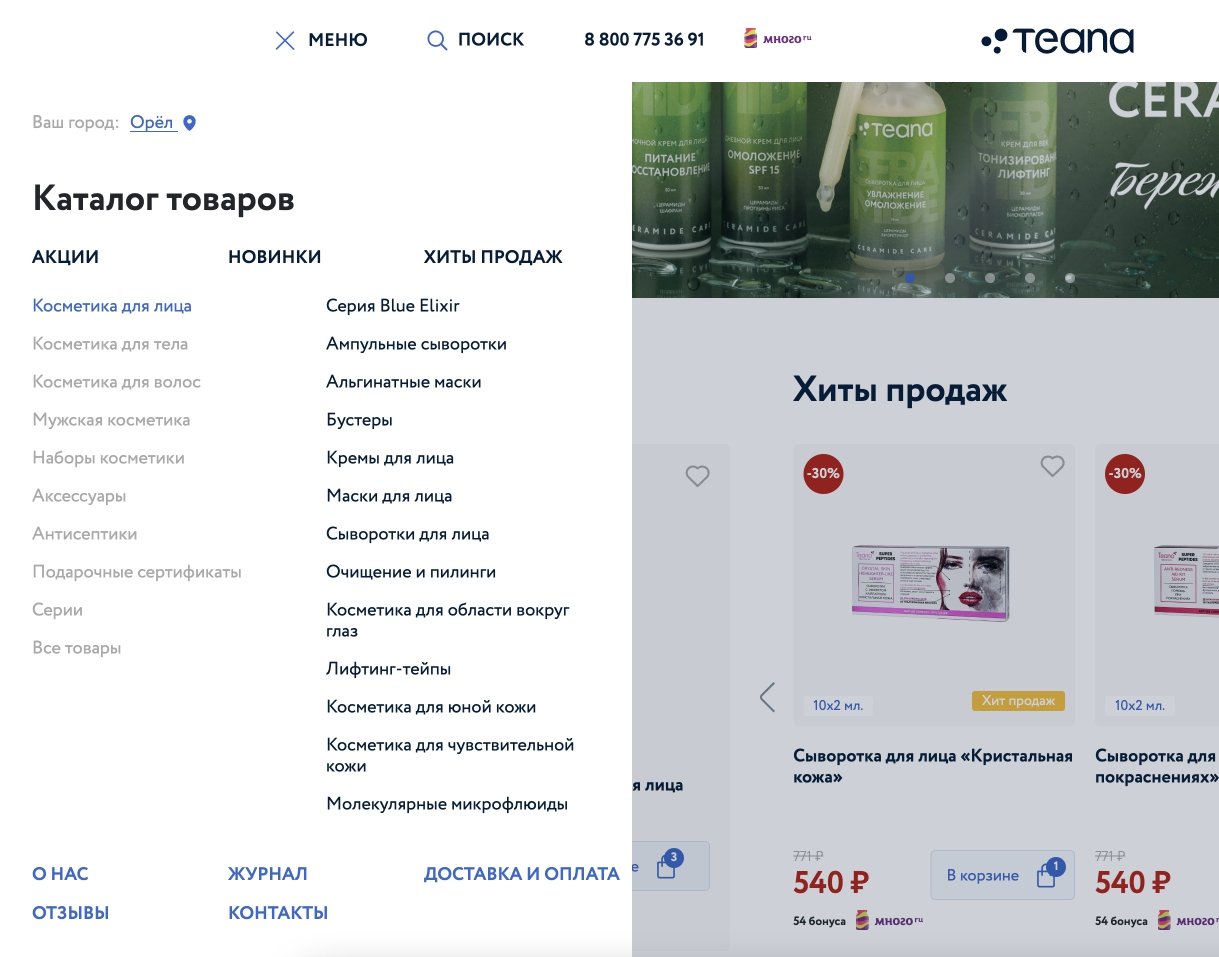Call 8 800 775 36 91
The width and height of the screenshot is (1219, 957).
[x=644, y=40]
